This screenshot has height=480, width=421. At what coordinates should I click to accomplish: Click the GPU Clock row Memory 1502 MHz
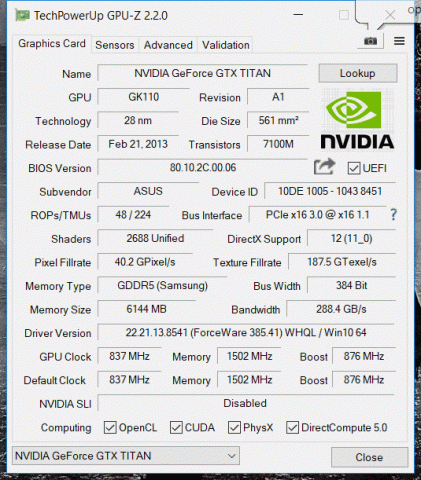[250, 356]
